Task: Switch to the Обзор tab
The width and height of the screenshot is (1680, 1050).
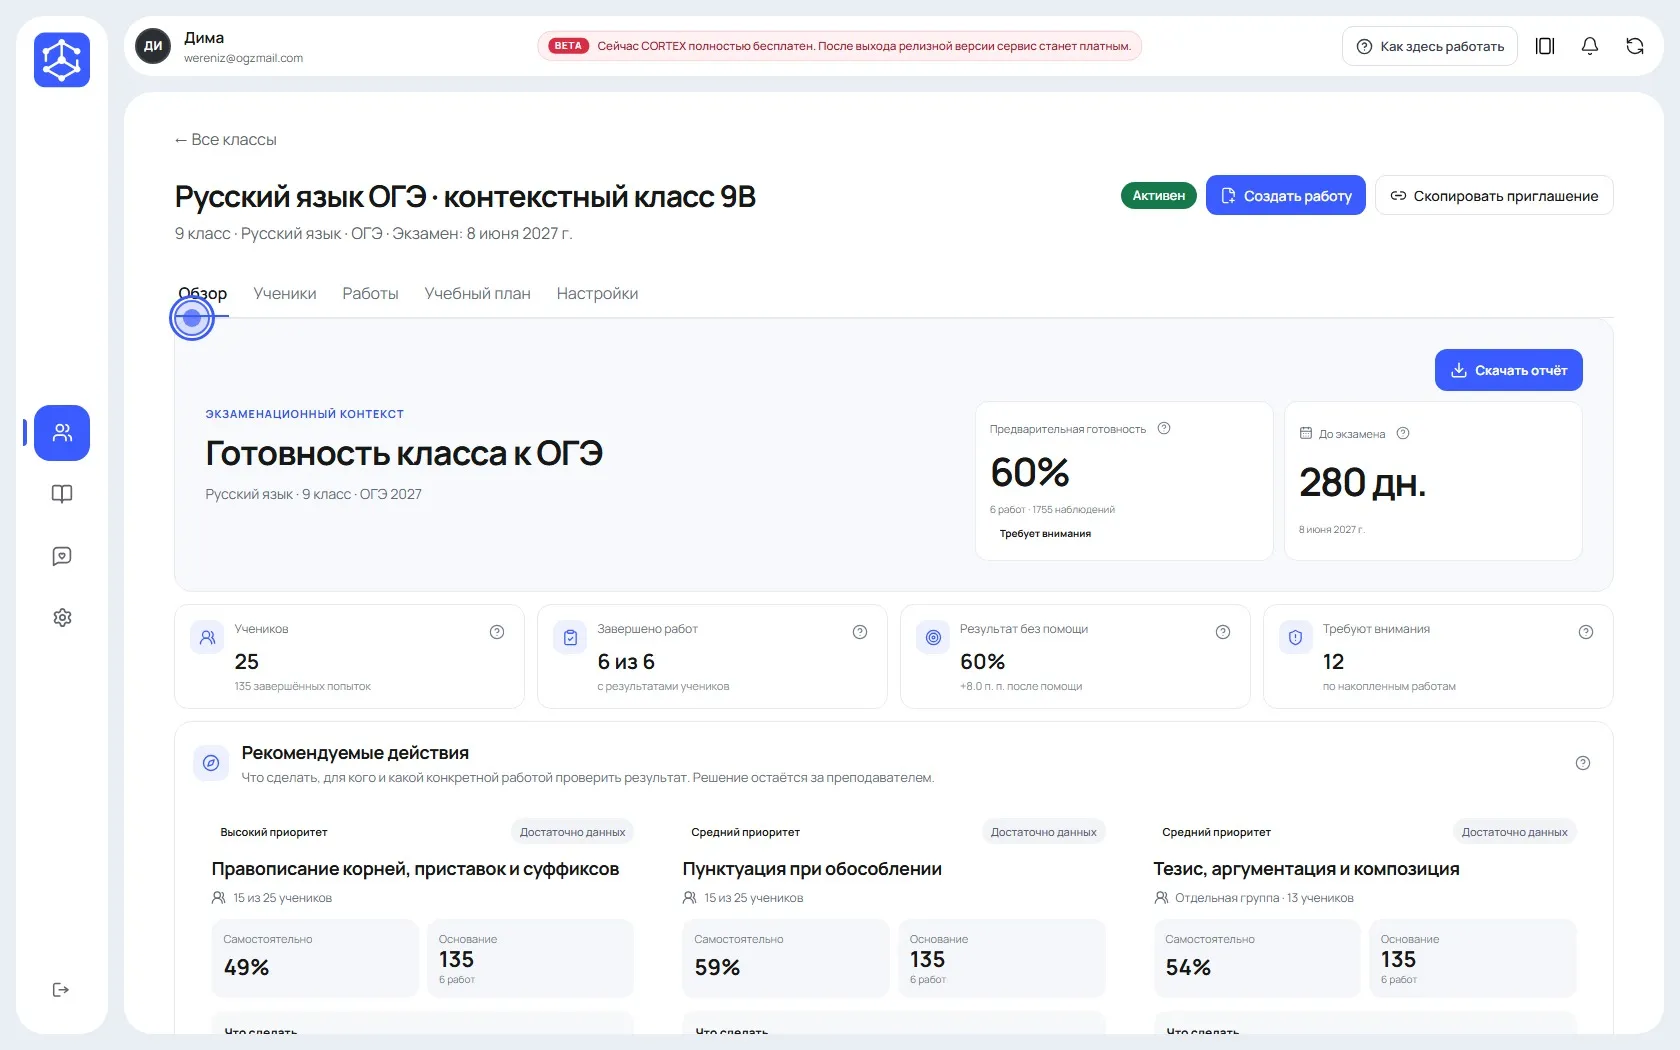Action: click(x=203, y=294)
